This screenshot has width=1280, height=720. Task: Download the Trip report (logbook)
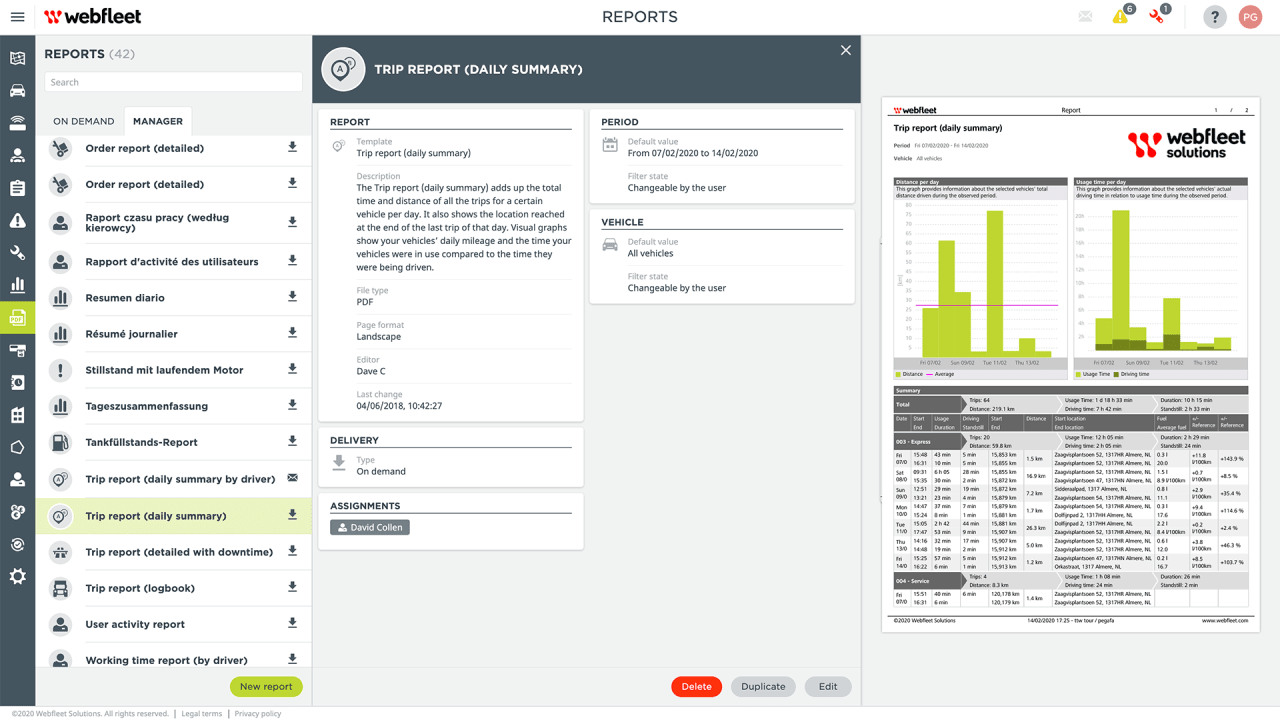[293, 587]
